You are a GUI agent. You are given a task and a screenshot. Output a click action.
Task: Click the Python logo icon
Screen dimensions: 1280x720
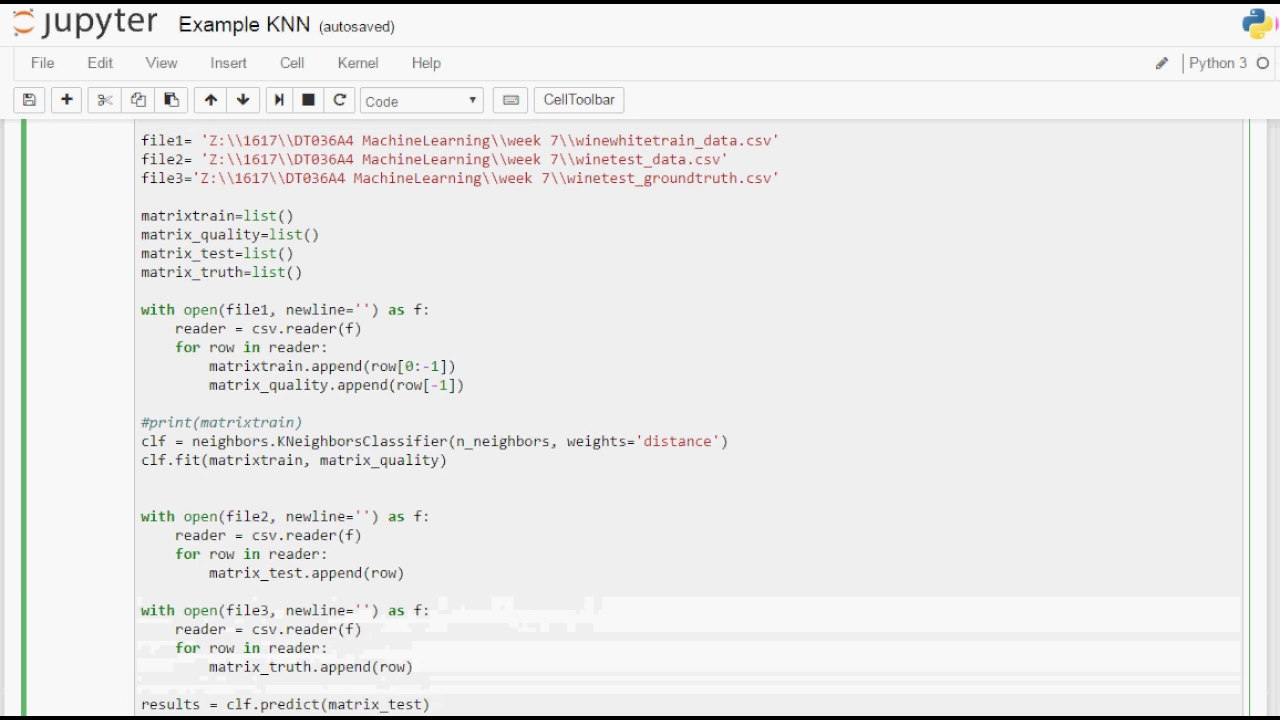pos(1257,24)
